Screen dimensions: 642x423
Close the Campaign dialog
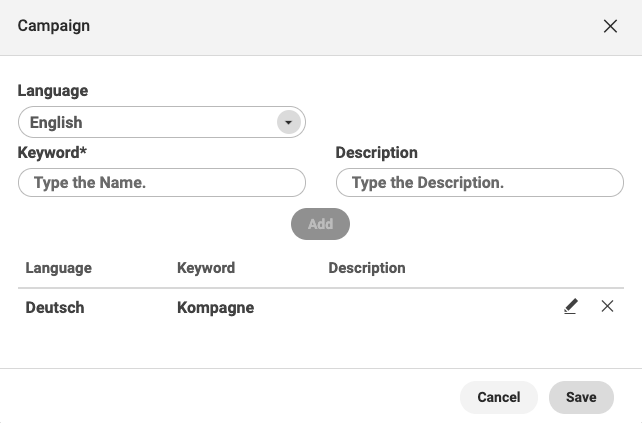coord(610,26)
